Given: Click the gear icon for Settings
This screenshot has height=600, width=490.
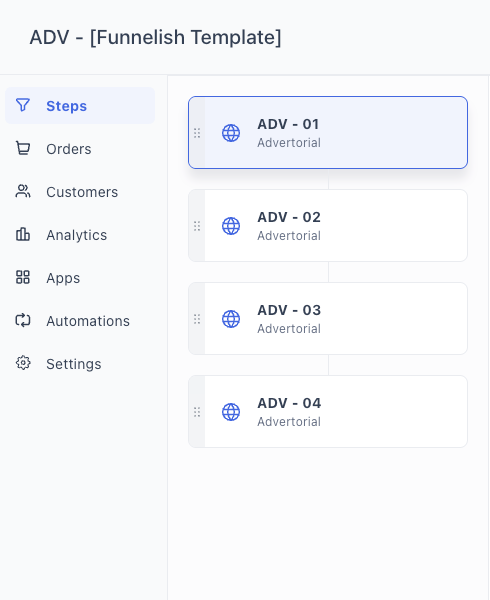Looking at the screenshot, I should pos(23,363).
